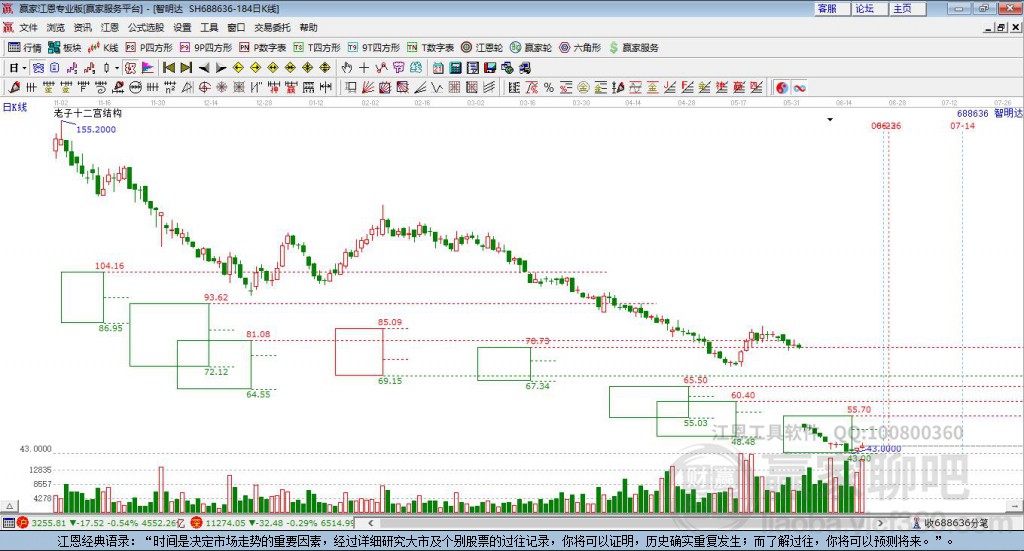
Task: Open the 文件 menu
Action: pos(28,27)
